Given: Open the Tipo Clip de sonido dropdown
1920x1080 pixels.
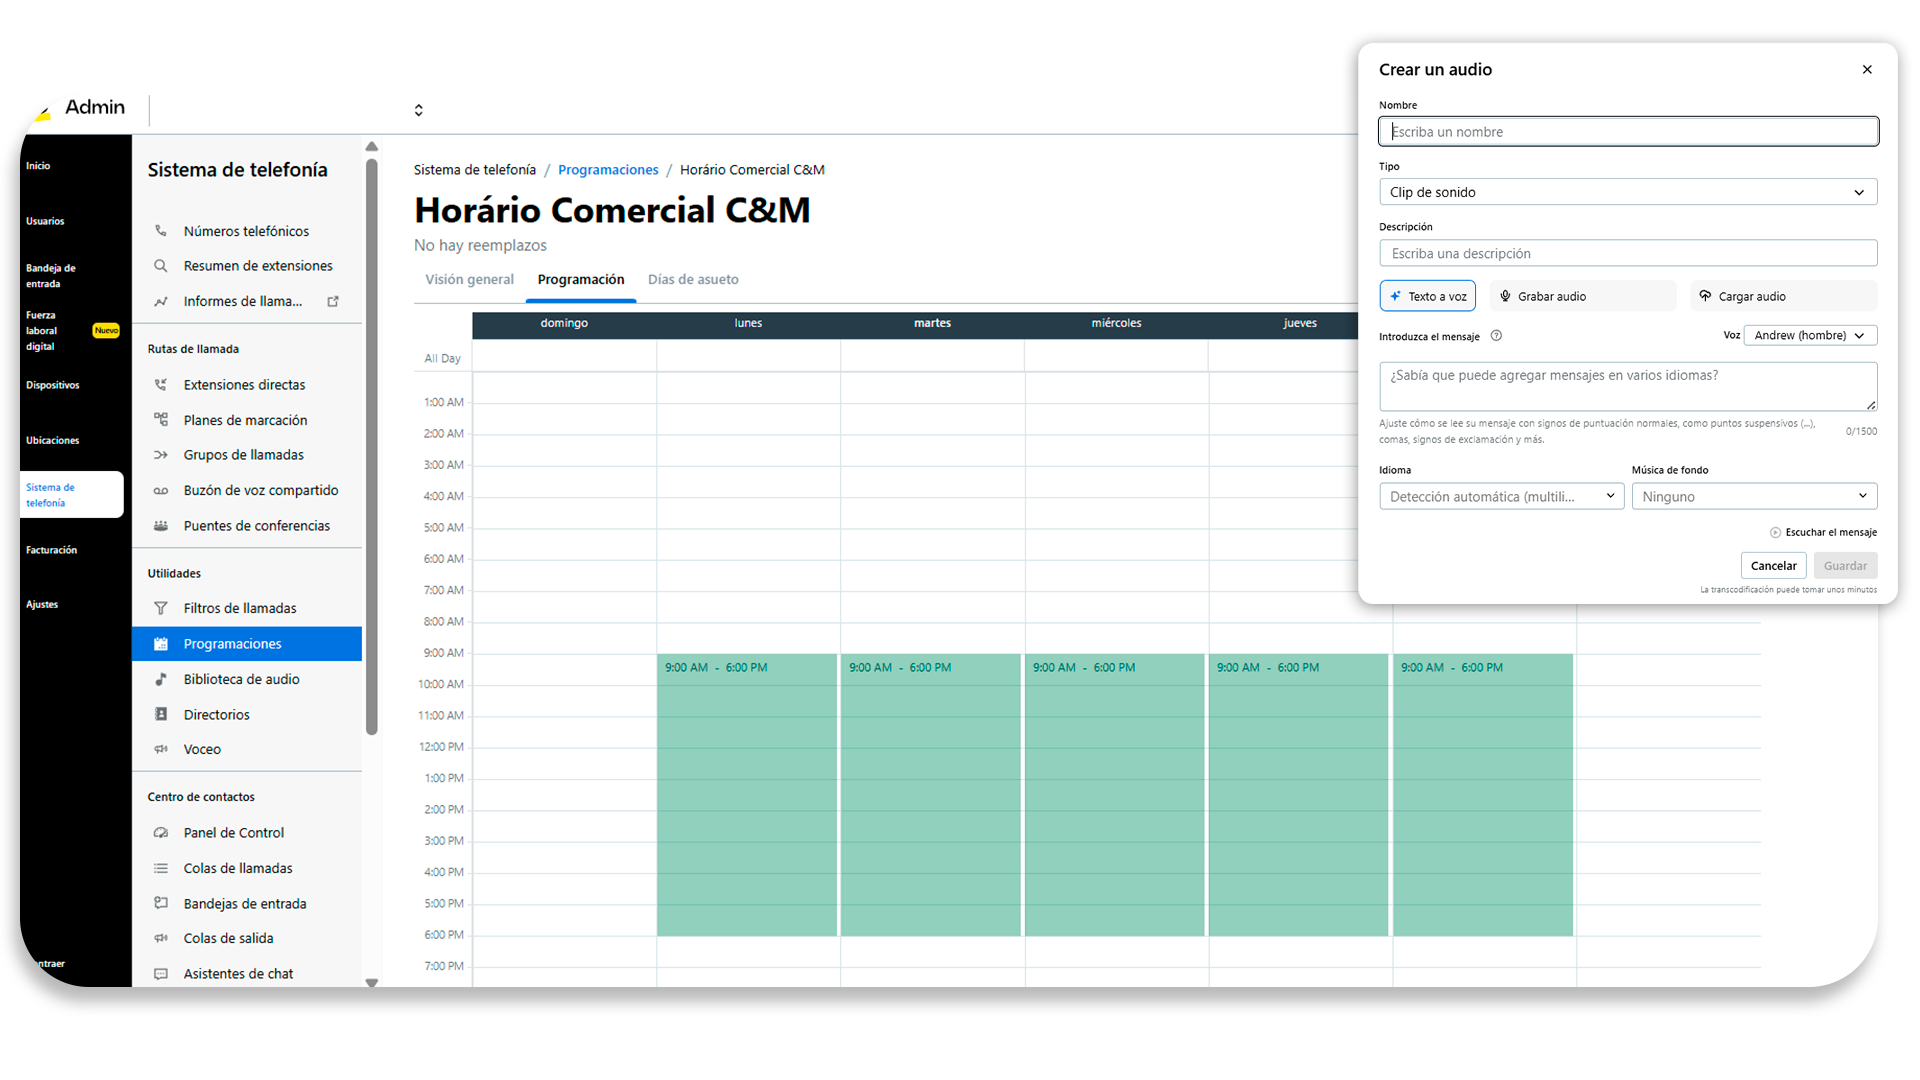Looking at the screenshot, I should (x=1627, y=192).
